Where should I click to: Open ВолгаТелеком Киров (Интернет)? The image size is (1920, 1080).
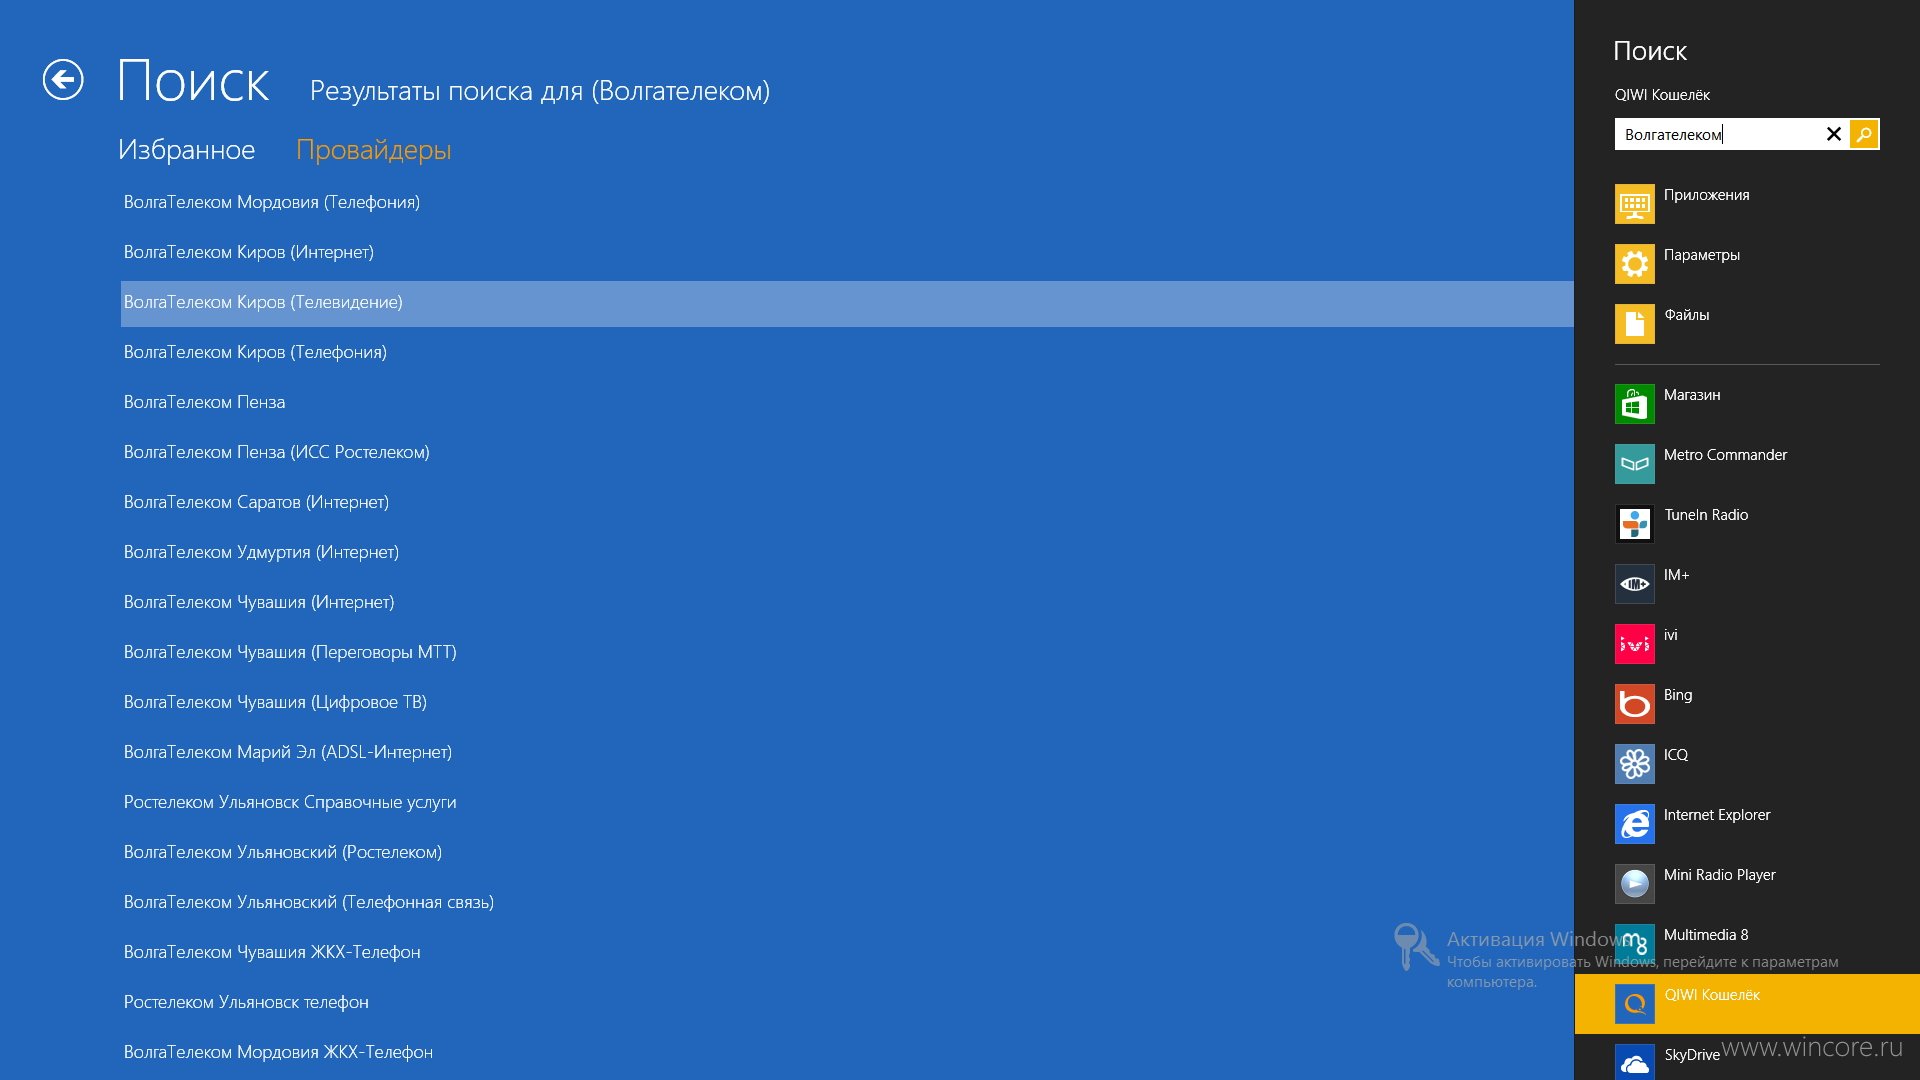[x=249, y=252]
